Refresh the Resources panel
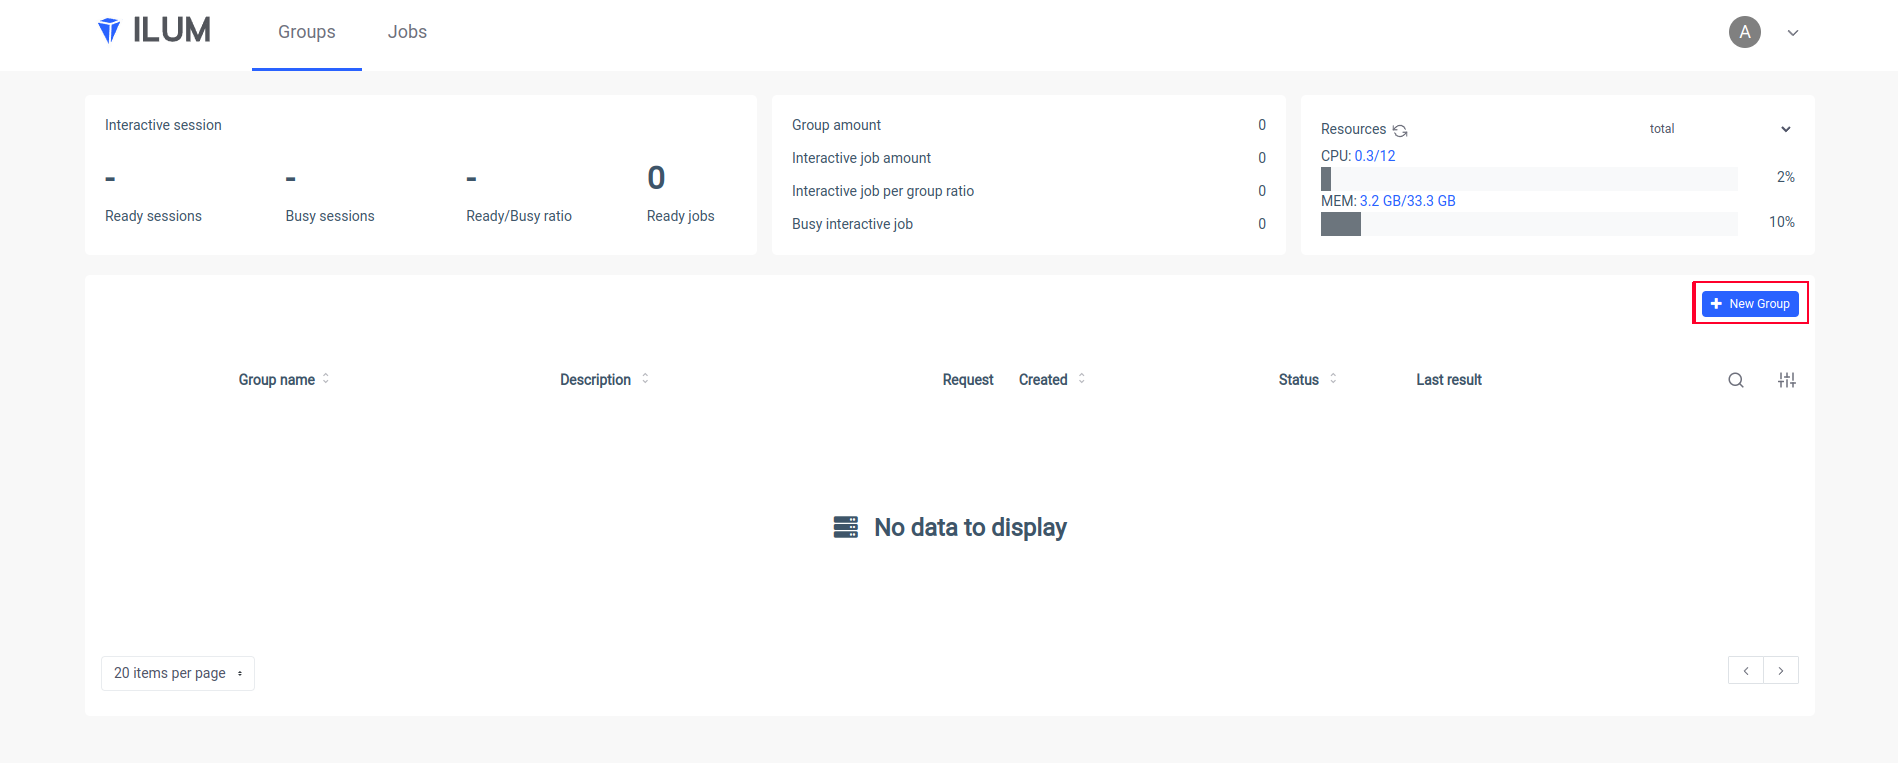Image resolution: width=1898 pixels, height=763 pixels. coord(1400,130)
